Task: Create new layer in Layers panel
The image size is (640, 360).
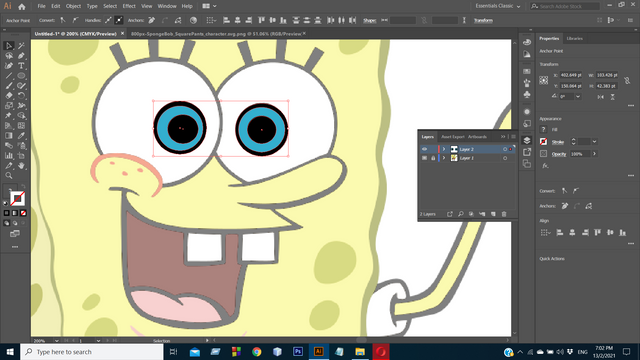Action: (493, 214)
